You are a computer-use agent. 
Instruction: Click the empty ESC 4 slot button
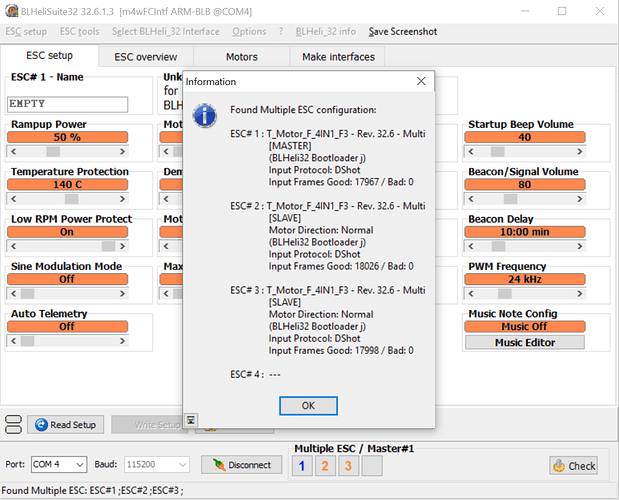(372, 466)
